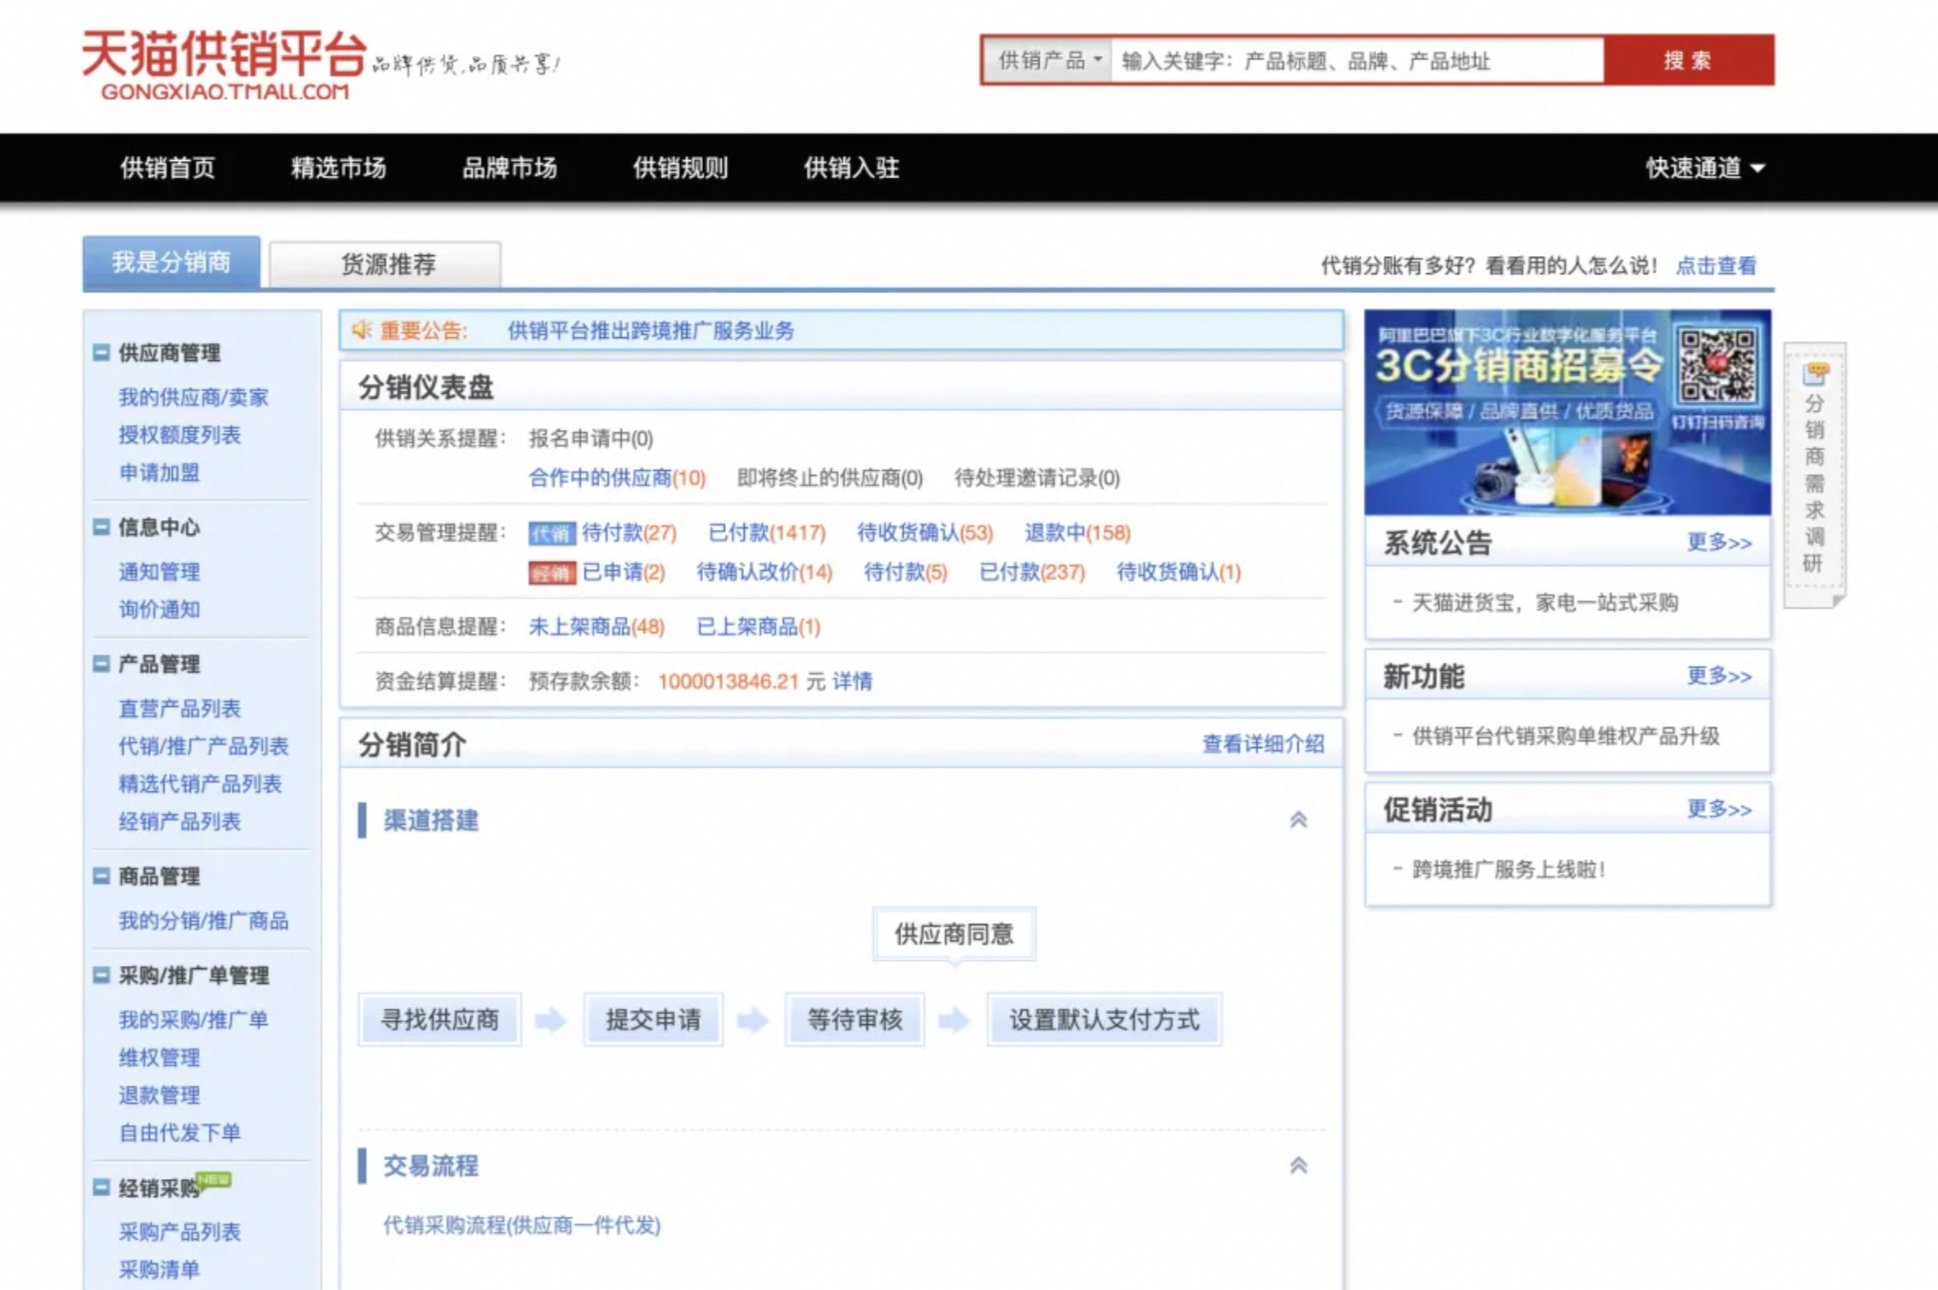Open the 分销商需求调研 side survey tab
The height and width of the screenshot is (1290, 1938).
click(1814, 475)
